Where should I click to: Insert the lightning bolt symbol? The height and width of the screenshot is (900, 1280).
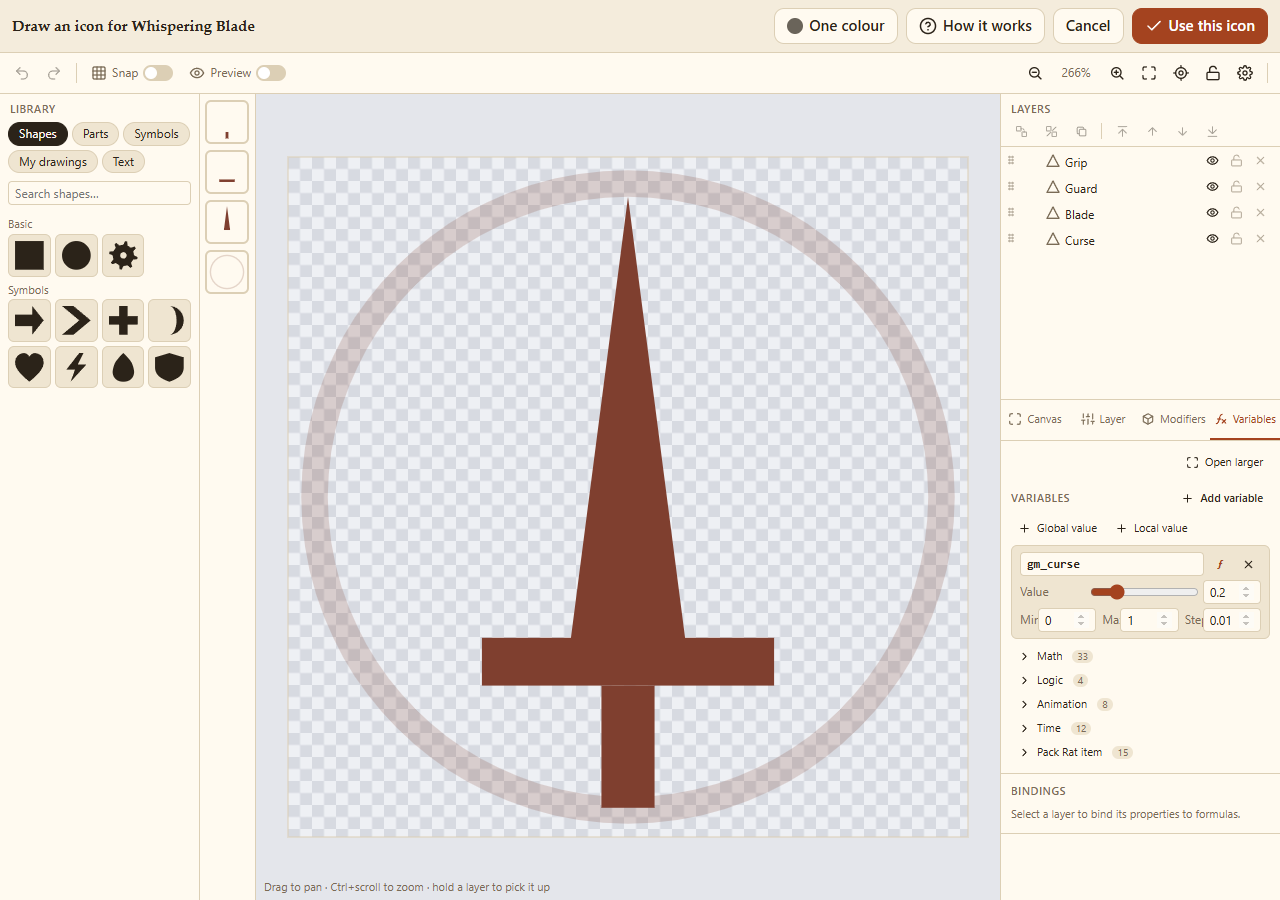coord(76,367)
